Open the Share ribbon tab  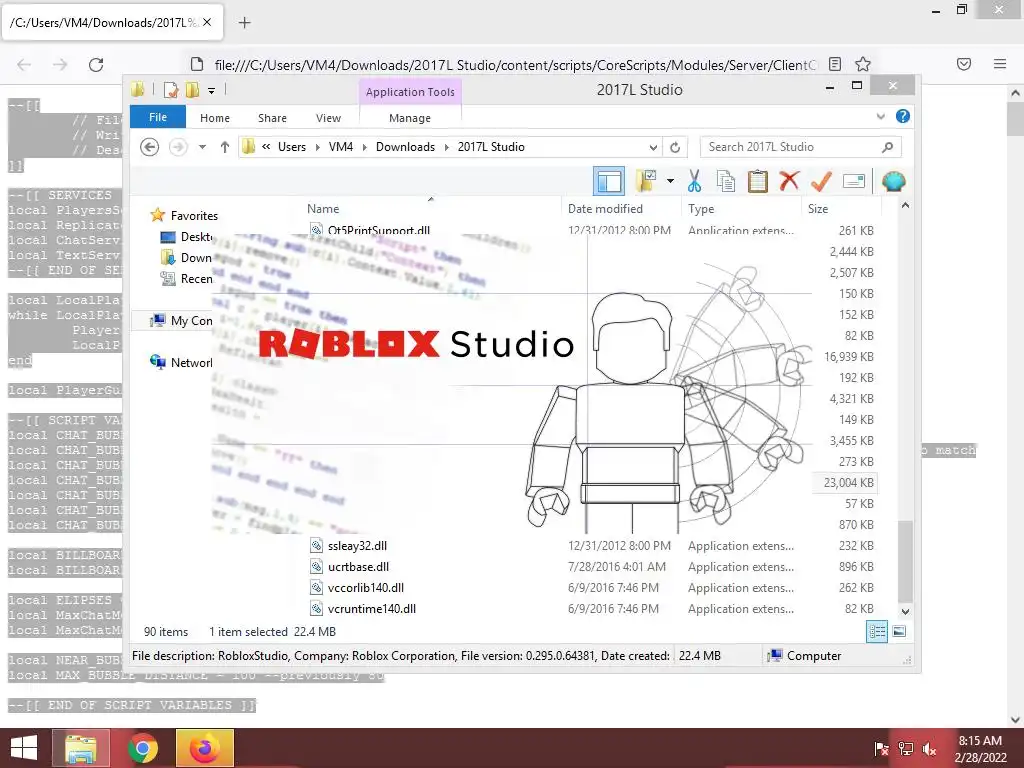pyautogui.click(x=272, y=118)
